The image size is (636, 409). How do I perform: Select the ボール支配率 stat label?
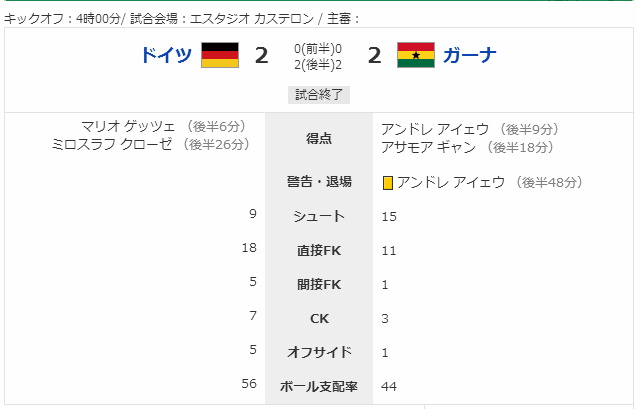coord(319,386)
